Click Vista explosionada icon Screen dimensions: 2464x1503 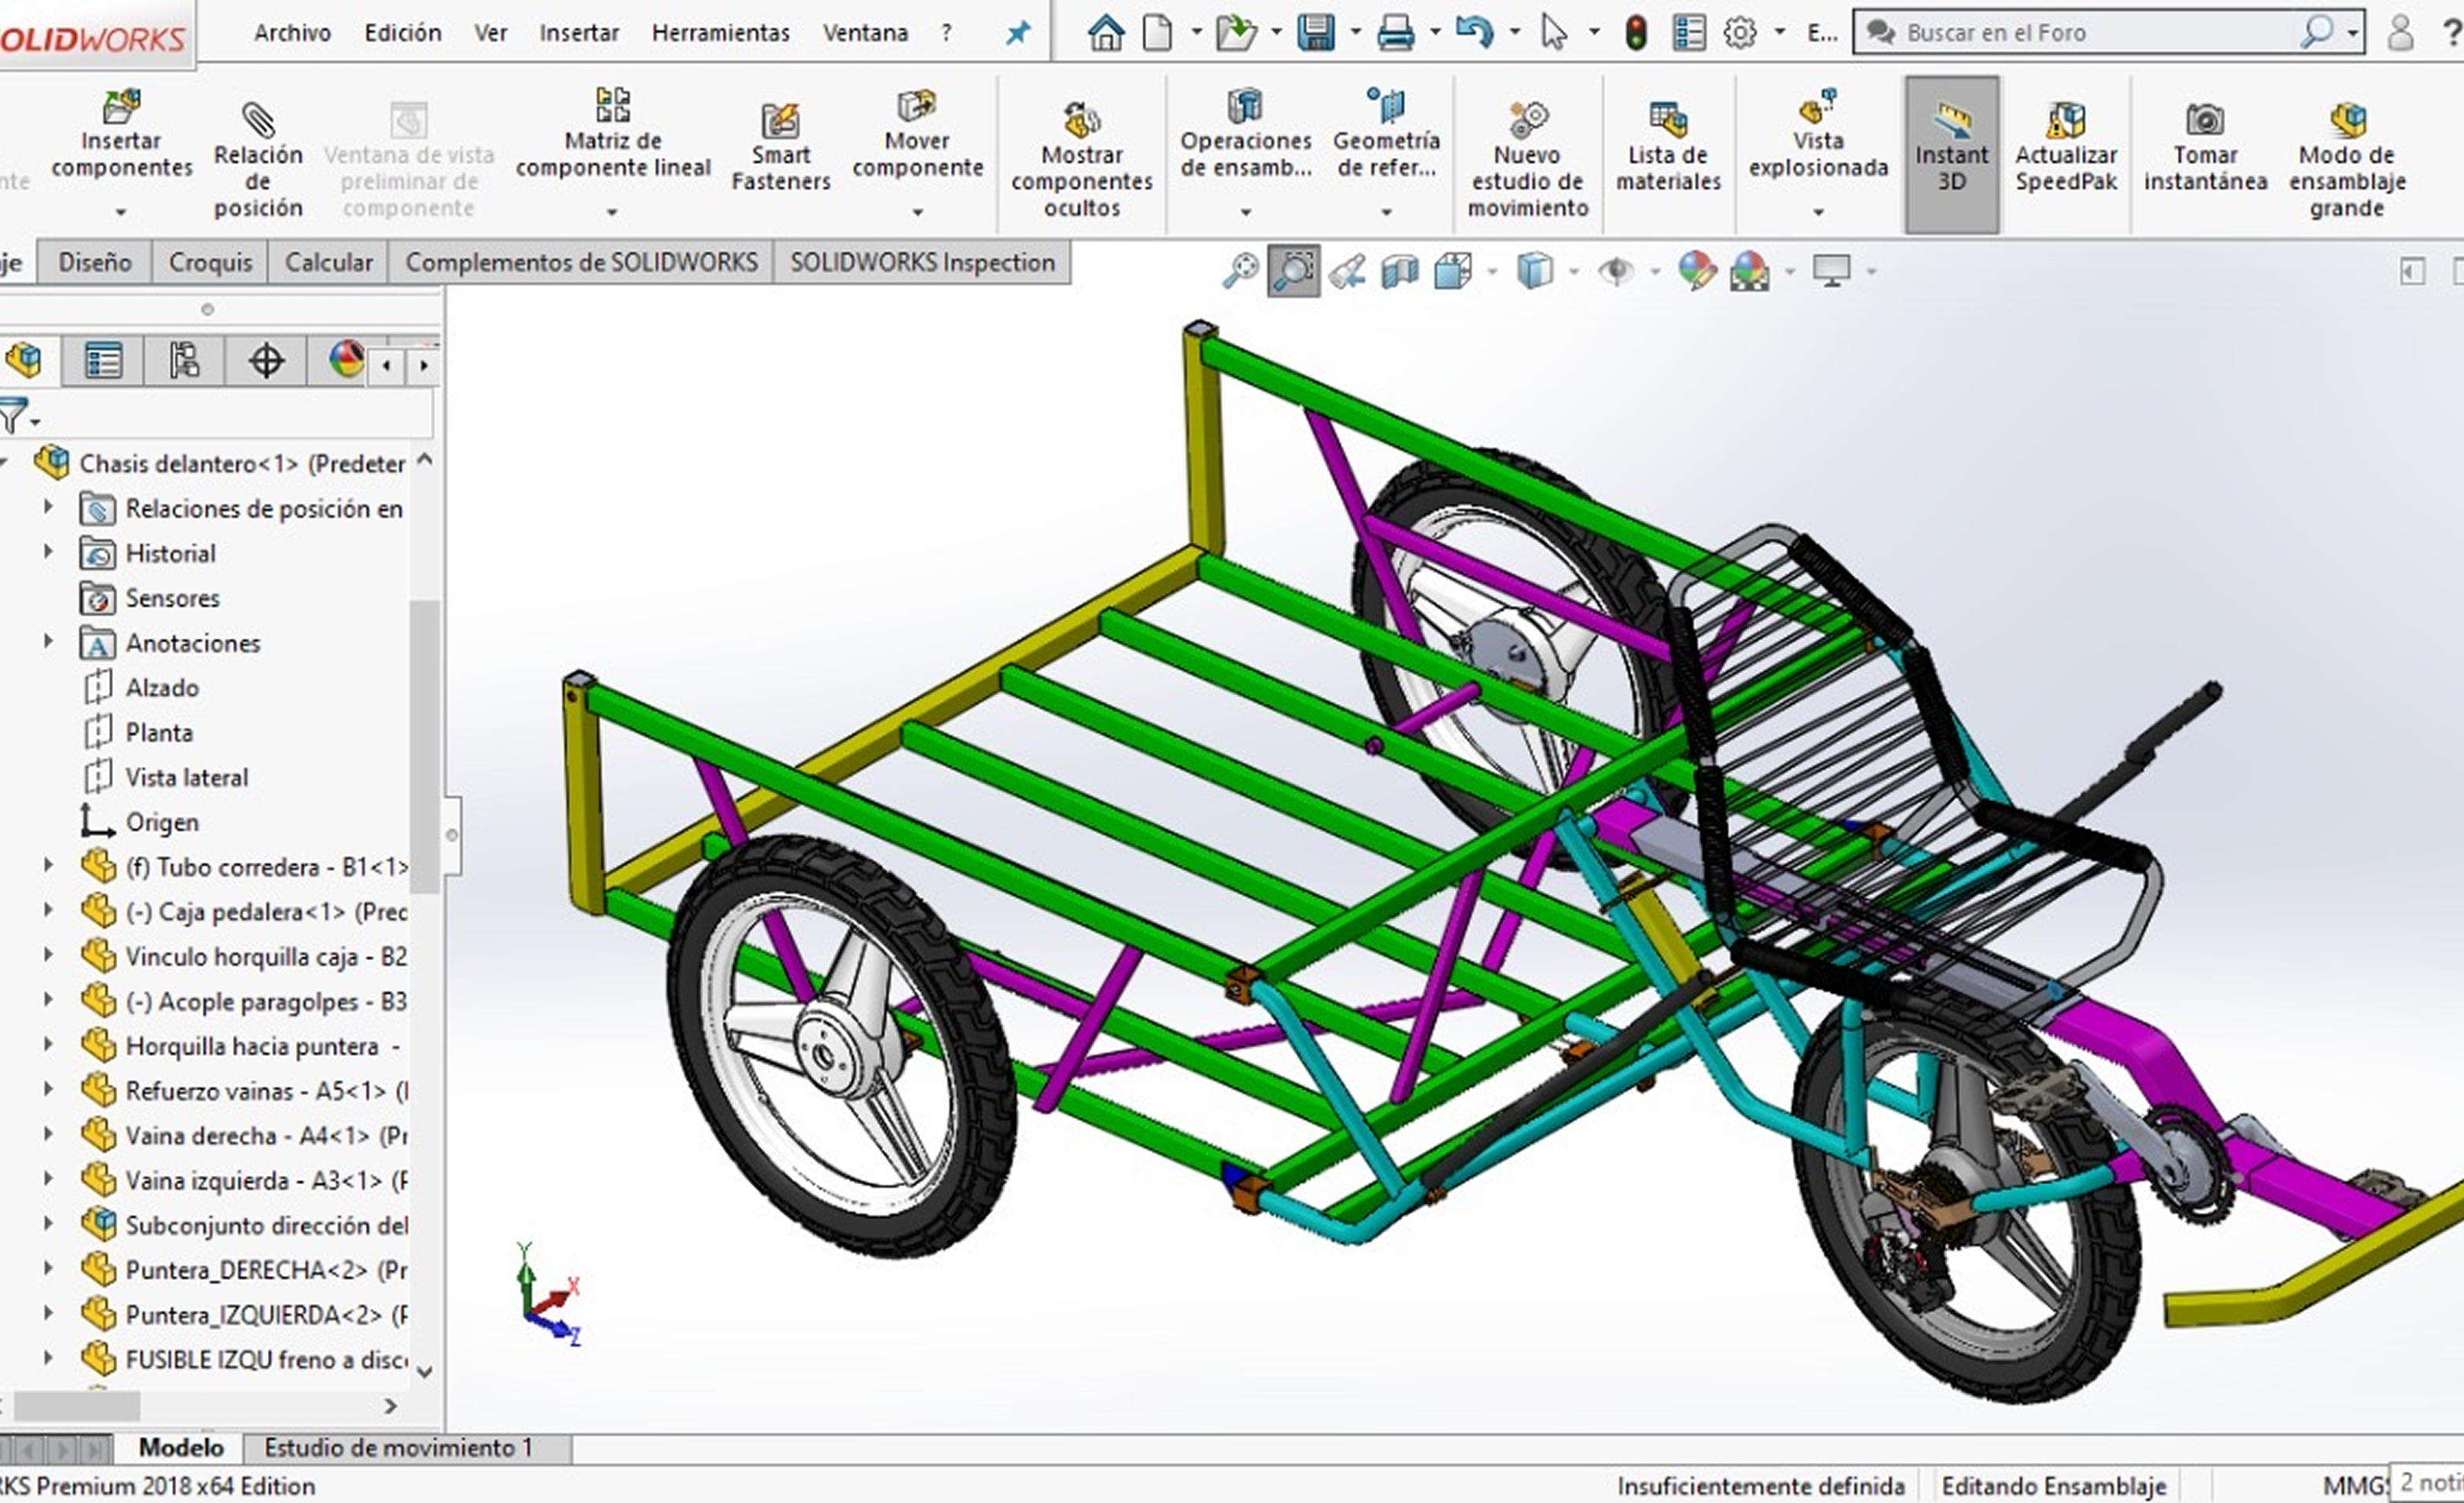point(1818,106)
